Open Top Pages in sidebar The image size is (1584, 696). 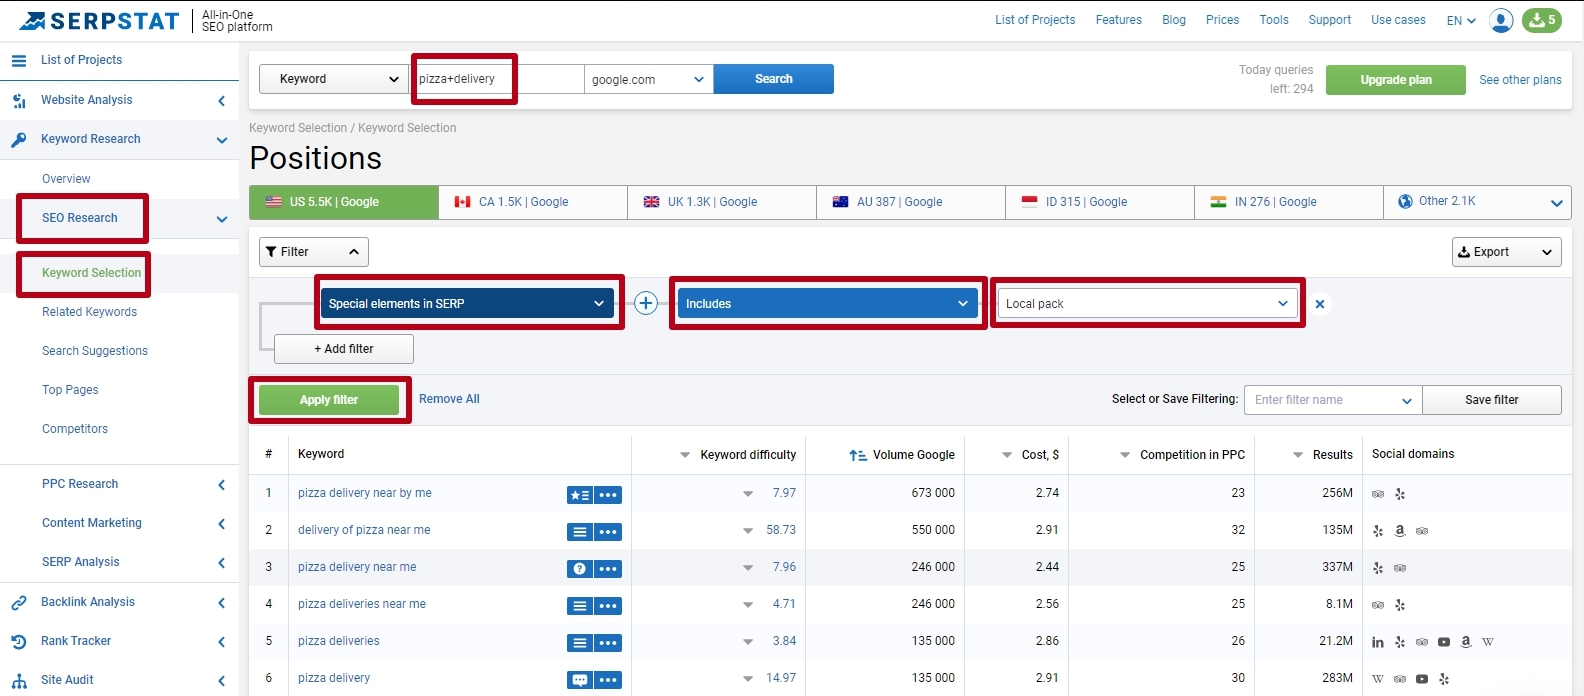pyautogui.click(x=70, y=390)
